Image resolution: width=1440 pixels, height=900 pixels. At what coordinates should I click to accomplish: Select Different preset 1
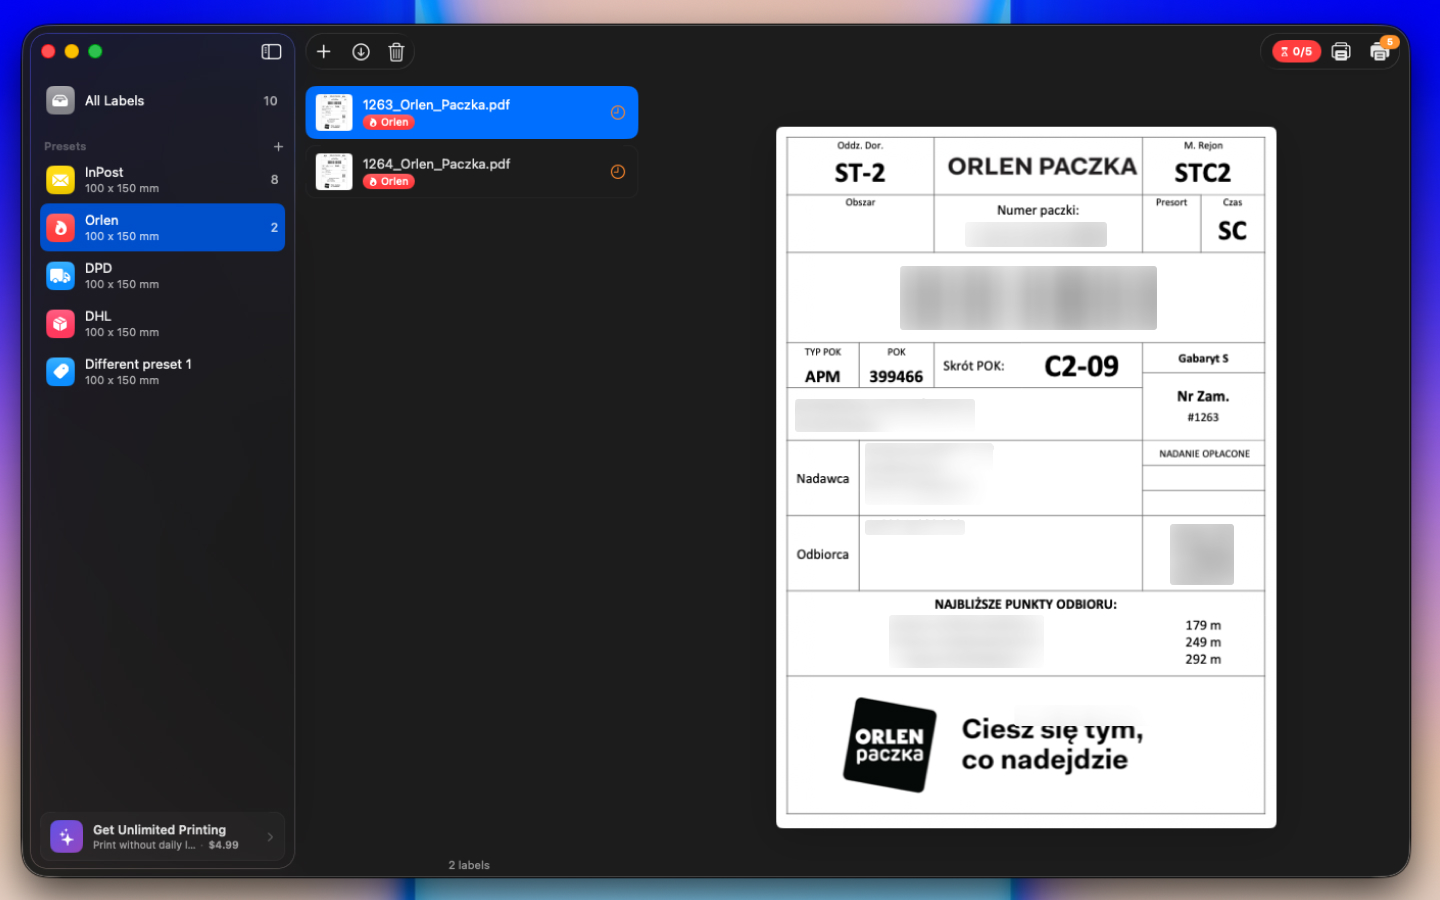(163, 372)
